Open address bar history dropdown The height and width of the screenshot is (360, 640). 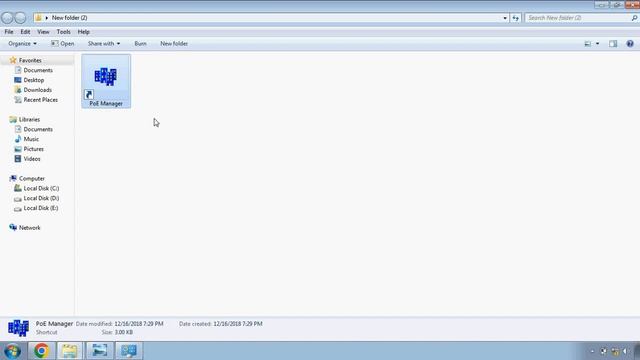tap(505, 18)
